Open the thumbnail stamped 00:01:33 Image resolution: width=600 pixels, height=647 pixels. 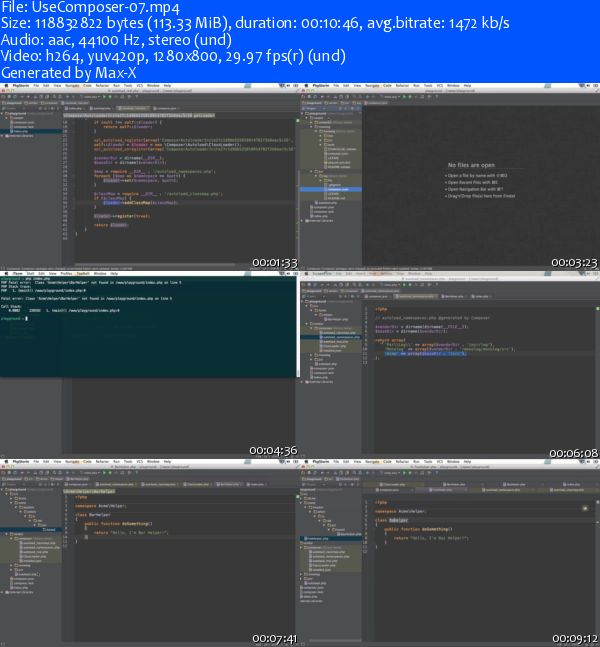pos(149,176)
